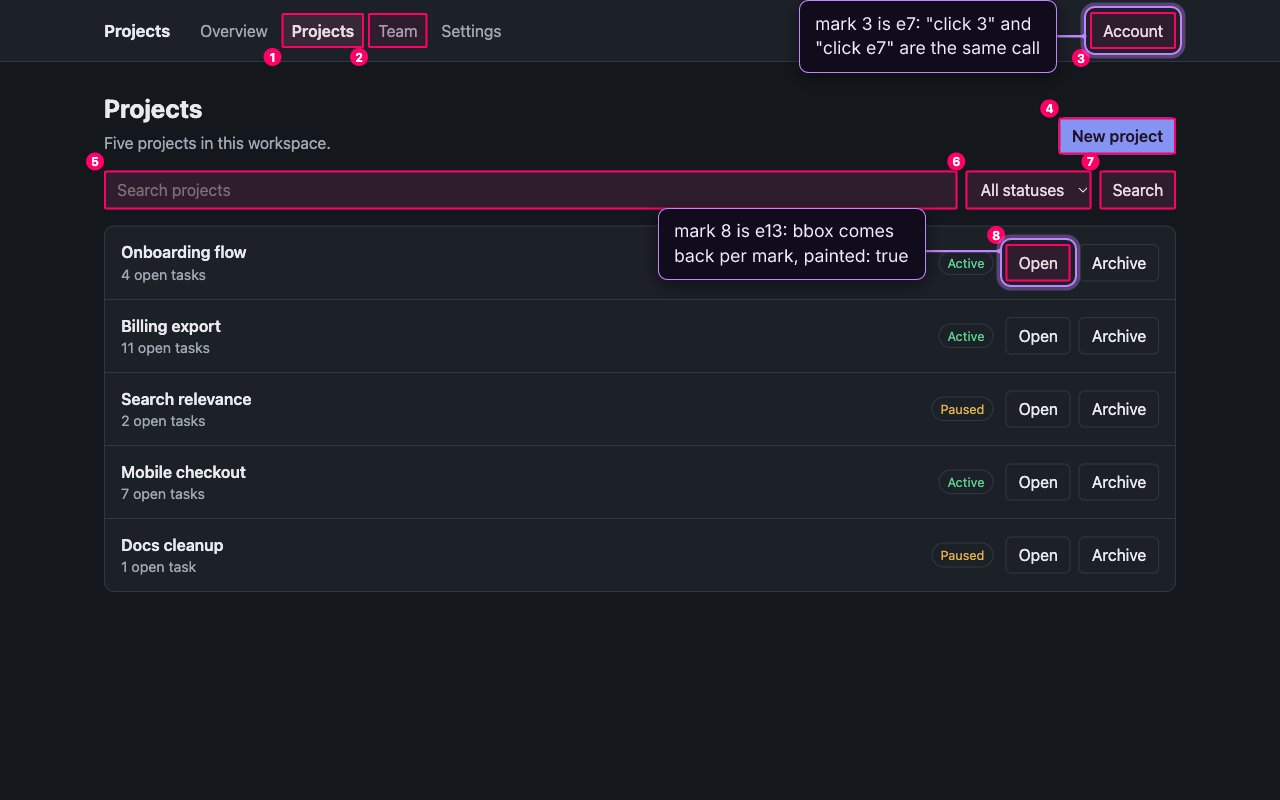Viewport: 1280px width, 800px height.
Task: Create a New project
Action: 1117,136
